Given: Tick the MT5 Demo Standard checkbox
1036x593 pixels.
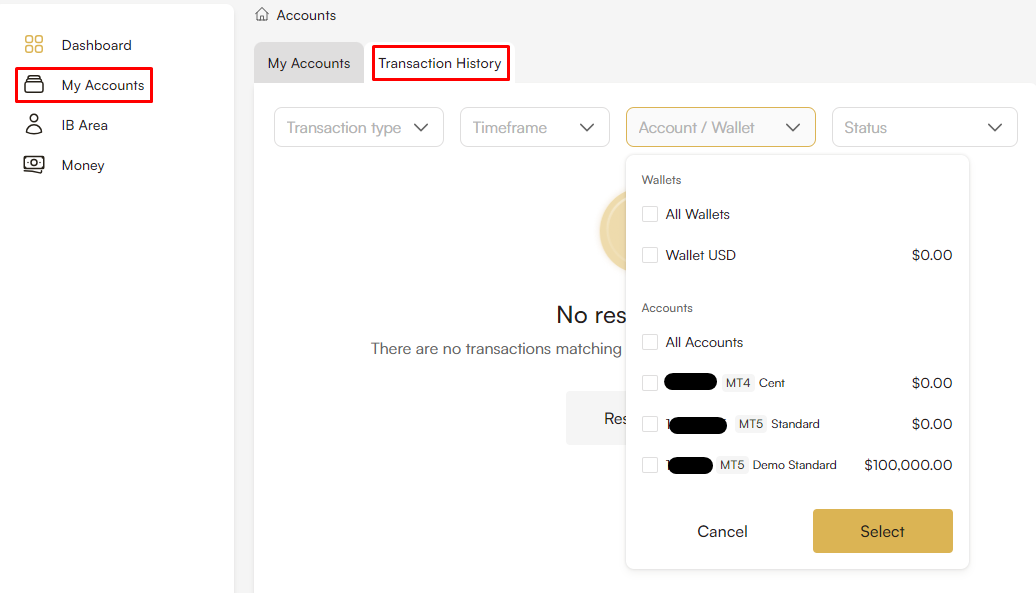Looking at the screenshot, I should pos(650,465).
